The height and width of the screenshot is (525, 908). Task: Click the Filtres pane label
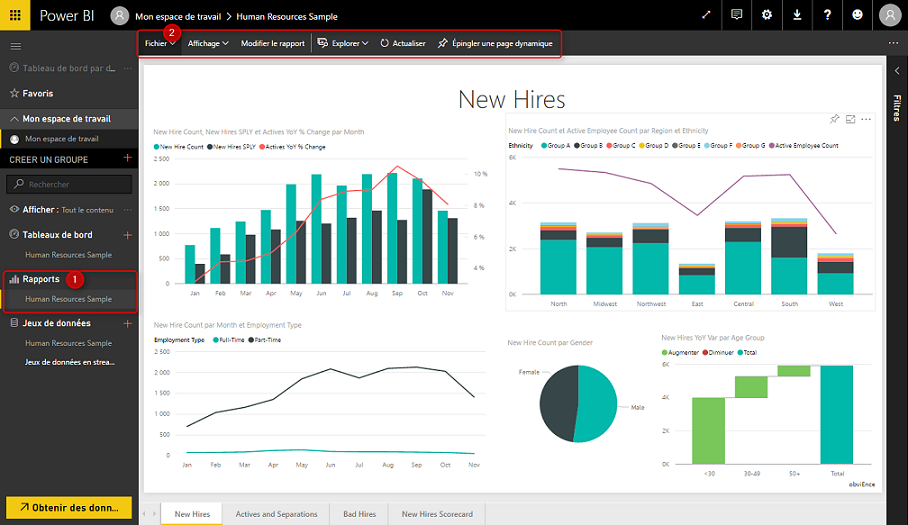[x=897, y=108]
